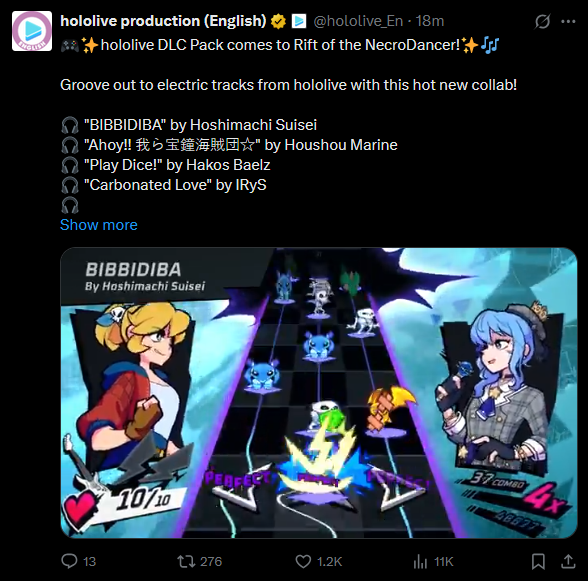Click the 11K views count

tap(444, 561)
